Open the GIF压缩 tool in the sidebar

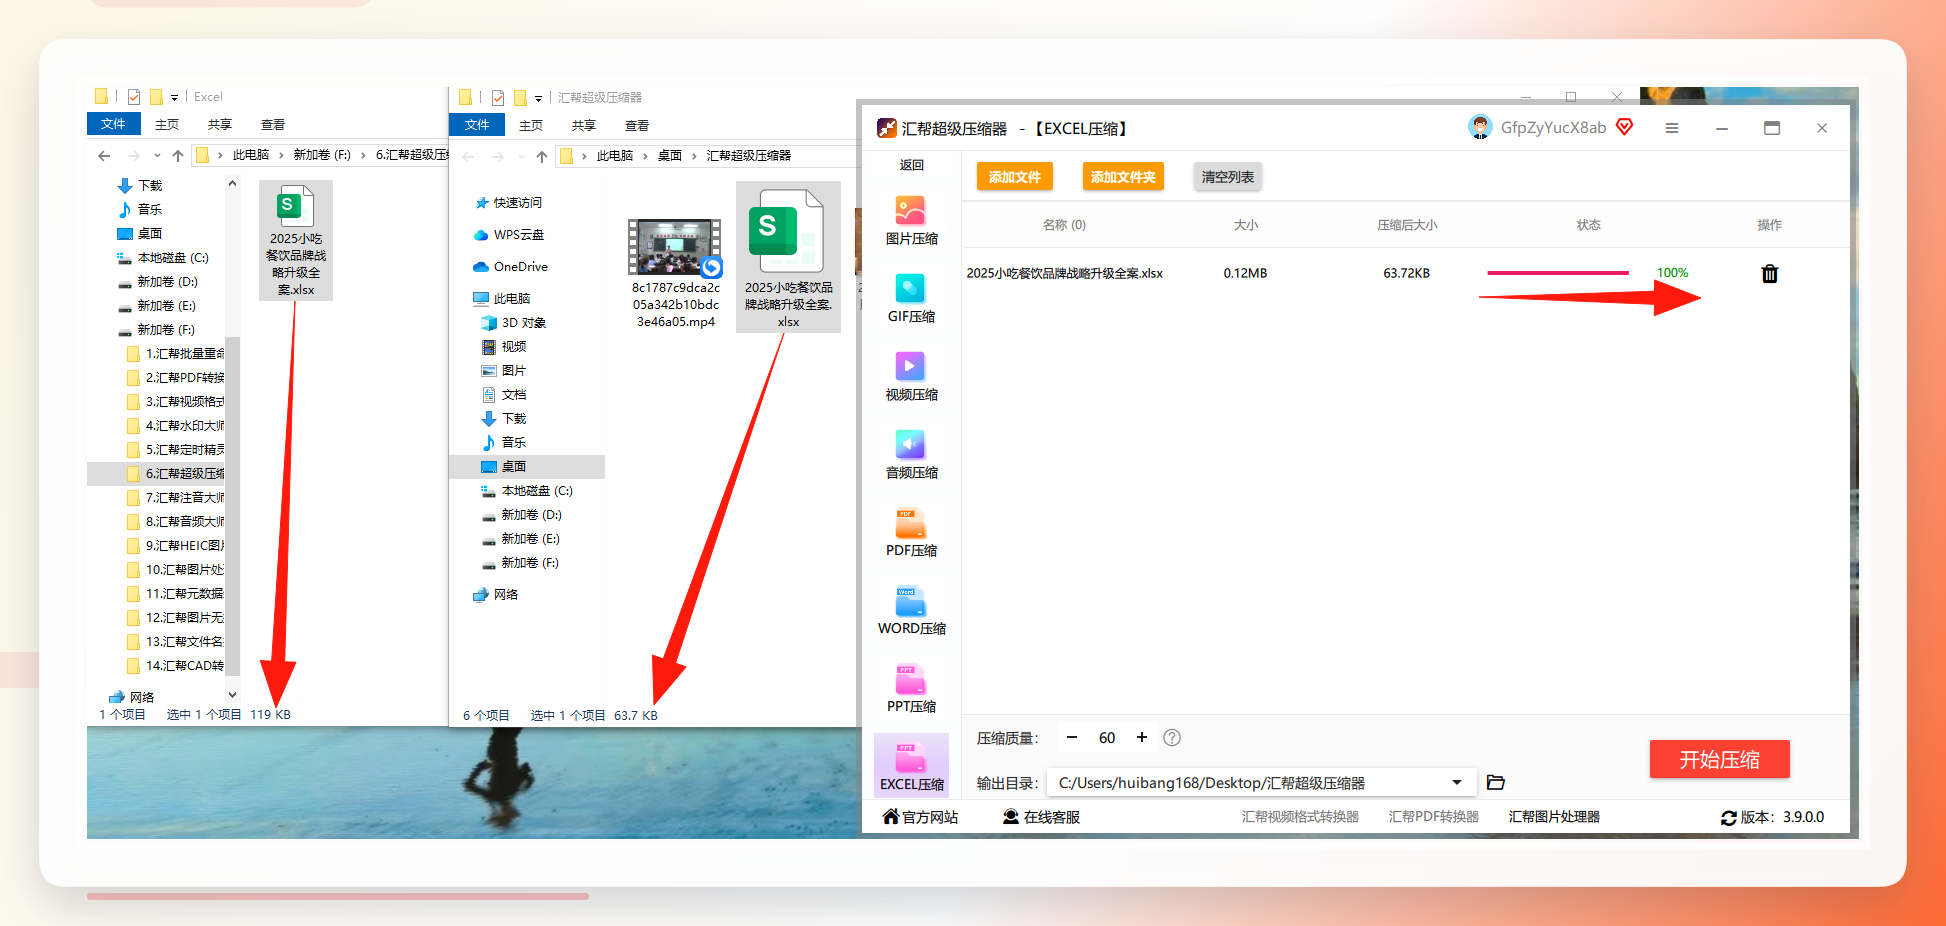pos(911,299)
